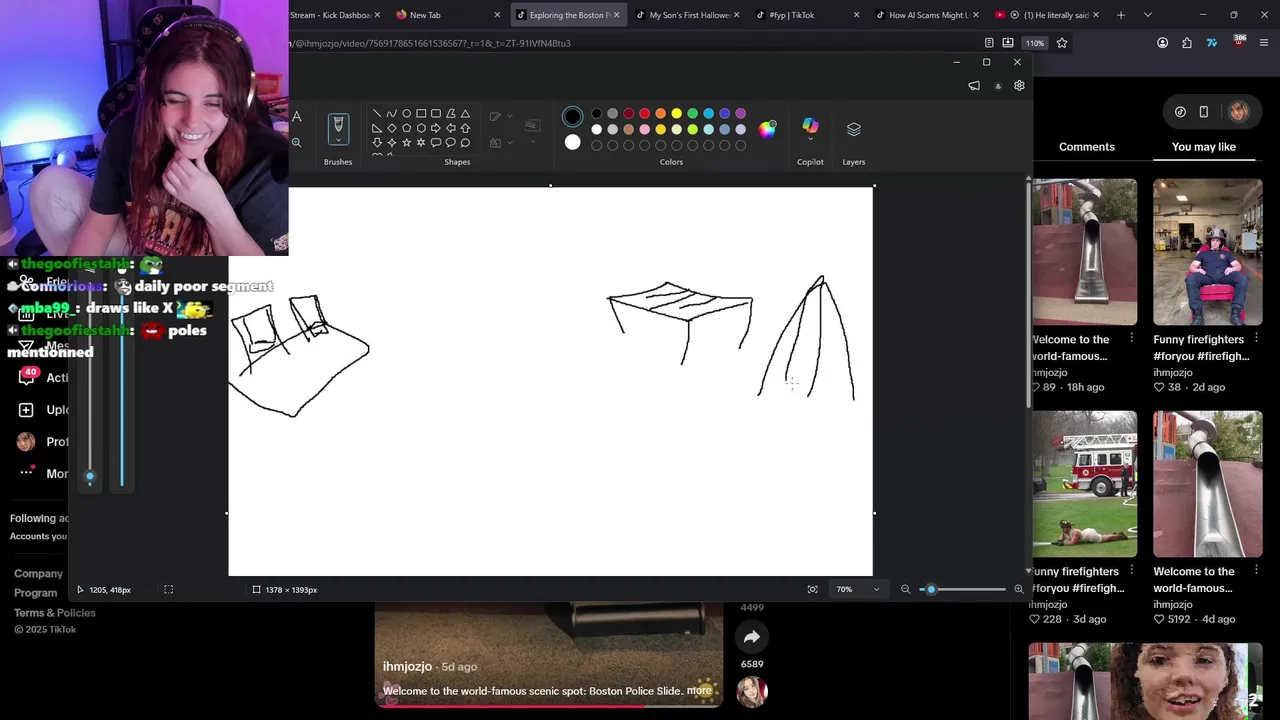Open the firefighter in red chair thumbnail
The image size is (1280, 720).
coord(1208,252)
